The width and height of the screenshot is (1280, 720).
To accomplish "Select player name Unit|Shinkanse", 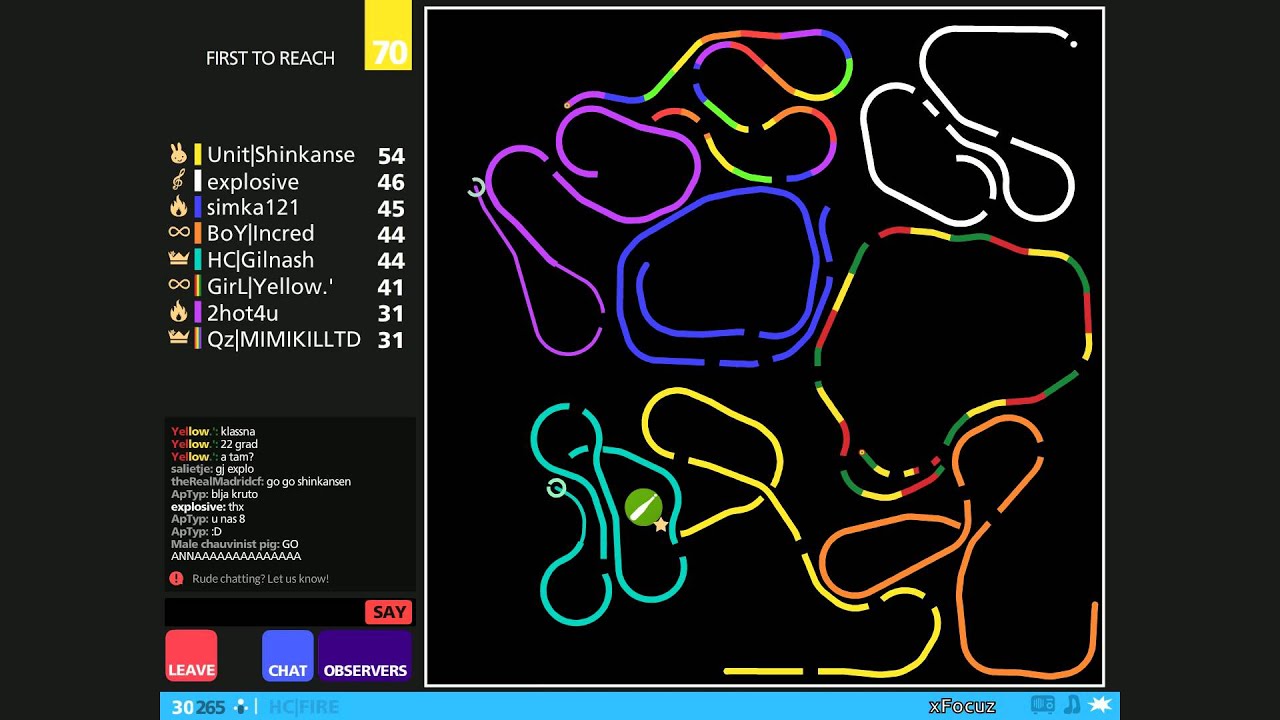I will point(281,155).
